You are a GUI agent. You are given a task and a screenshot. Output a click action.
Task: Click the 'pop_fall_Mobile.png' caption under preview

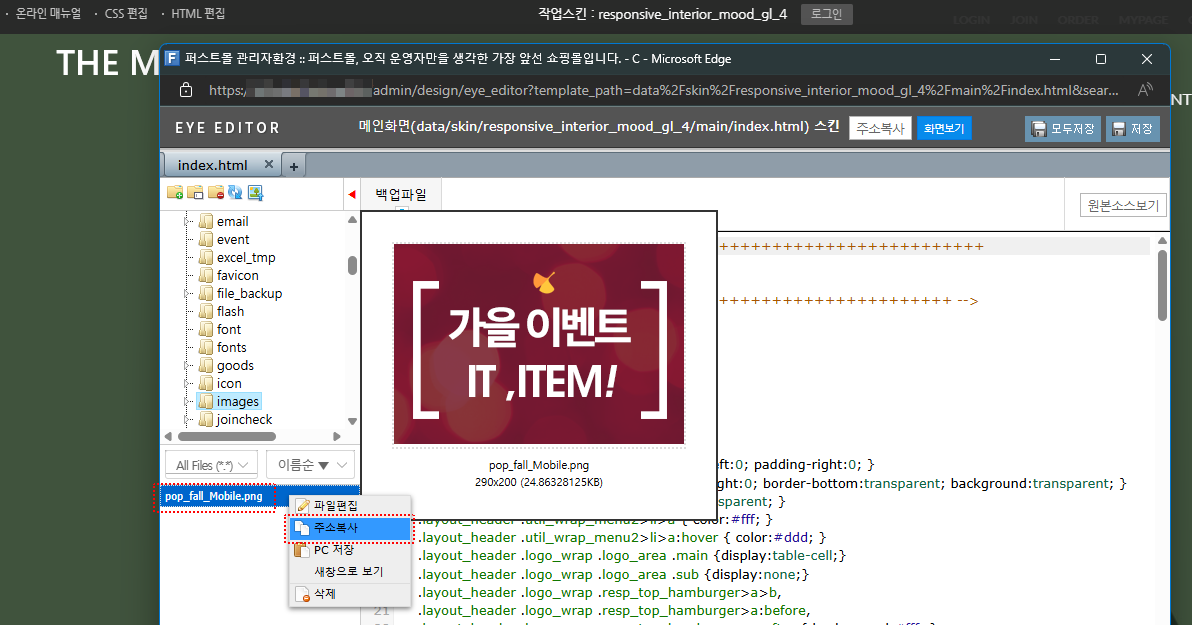(x=539, y=465)
